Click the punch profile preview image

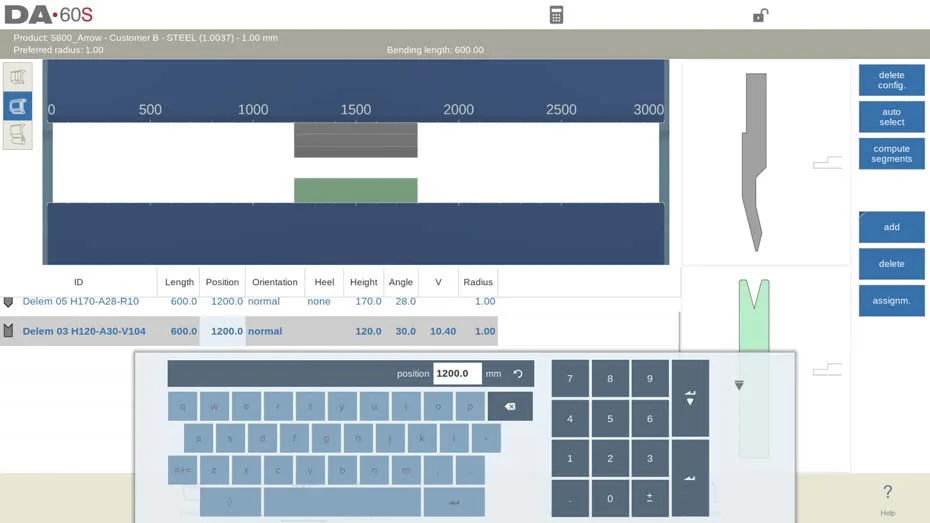754,161
